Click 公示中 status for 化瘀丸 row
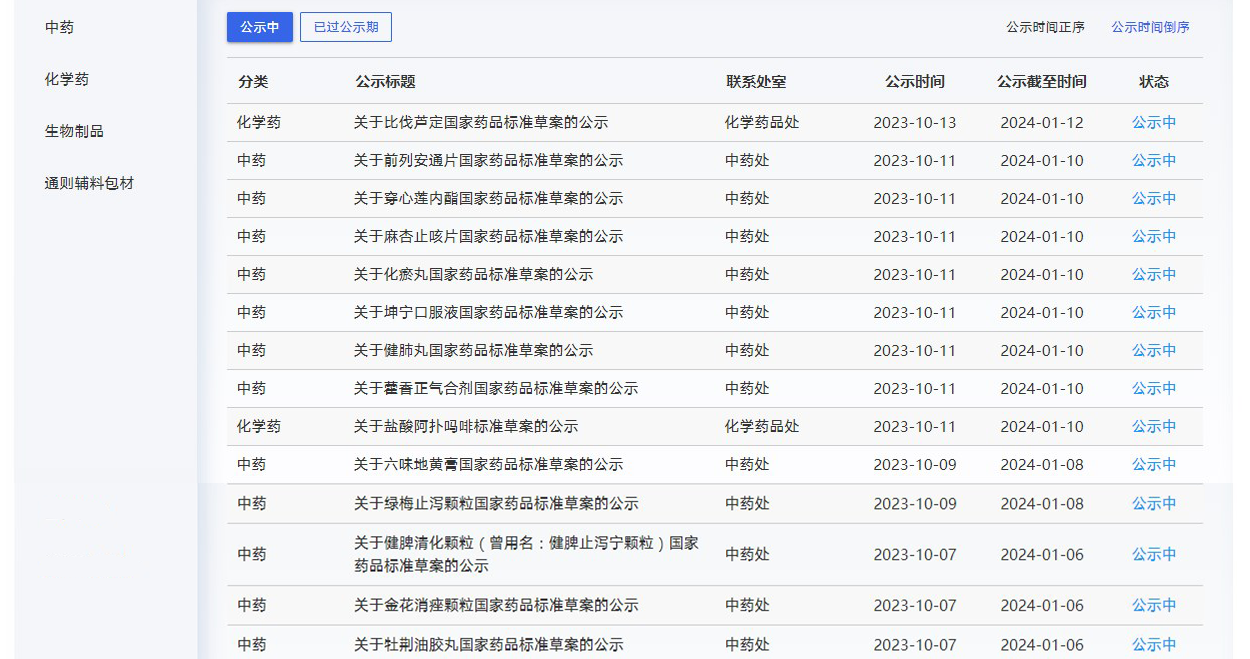Image resolution: width=1250 pixels, height=659 pixels. point(1153,275)
